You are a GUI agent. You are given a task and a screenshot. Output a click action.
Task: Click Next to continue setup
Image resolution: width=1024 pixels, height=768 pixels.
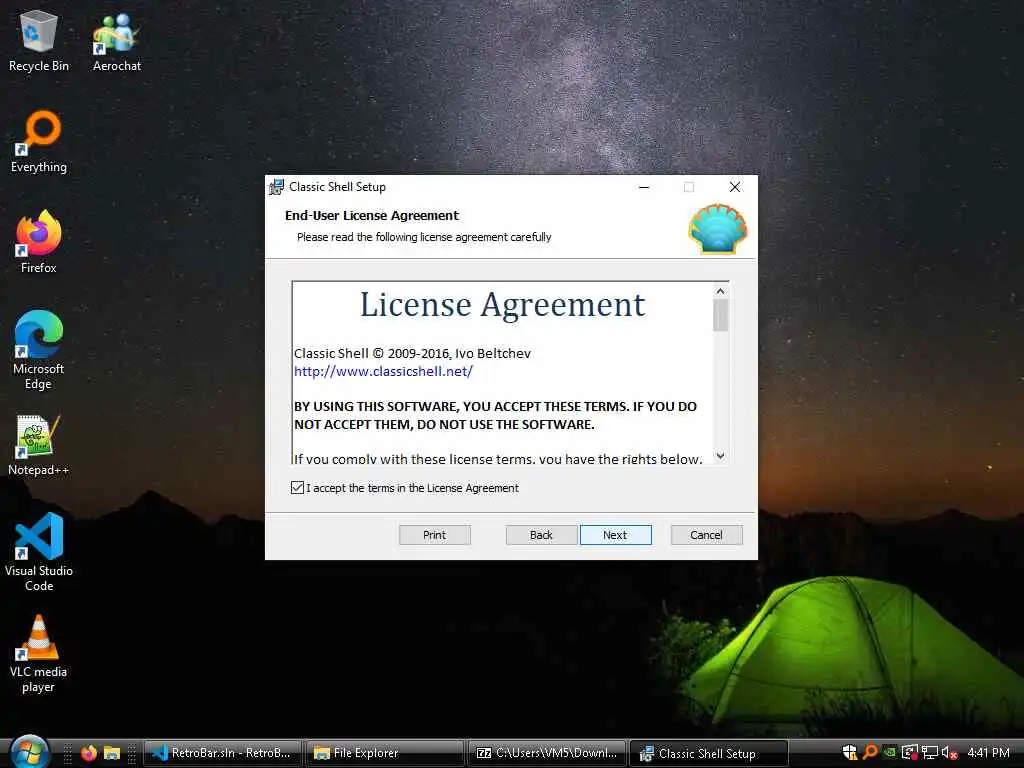pos(615,535)
